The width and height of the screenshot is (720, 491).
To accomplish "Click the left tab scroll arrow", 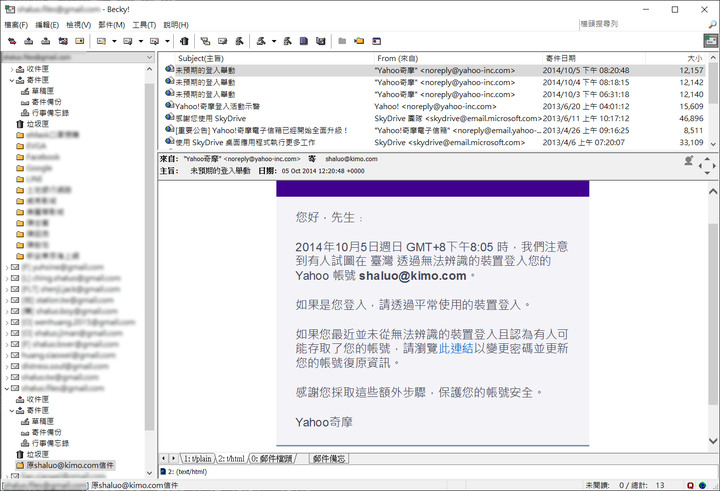I will (x=163, y=458).
